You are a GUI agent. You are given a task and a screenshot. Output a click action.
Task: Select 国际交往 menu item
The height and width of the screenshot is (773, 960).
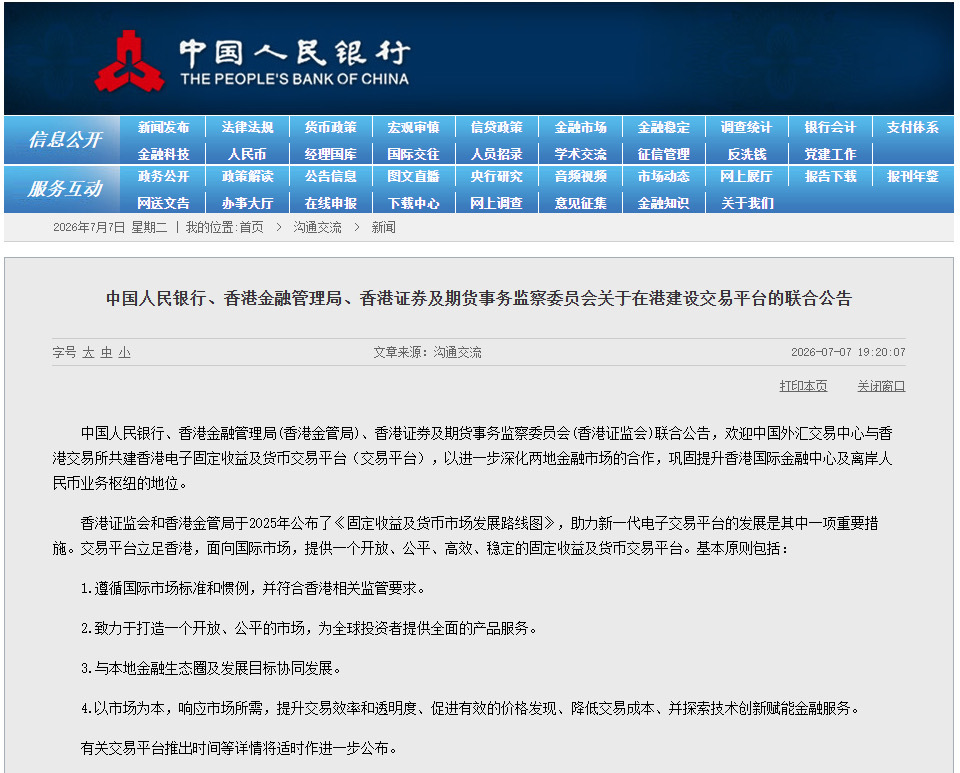(413, 154)
